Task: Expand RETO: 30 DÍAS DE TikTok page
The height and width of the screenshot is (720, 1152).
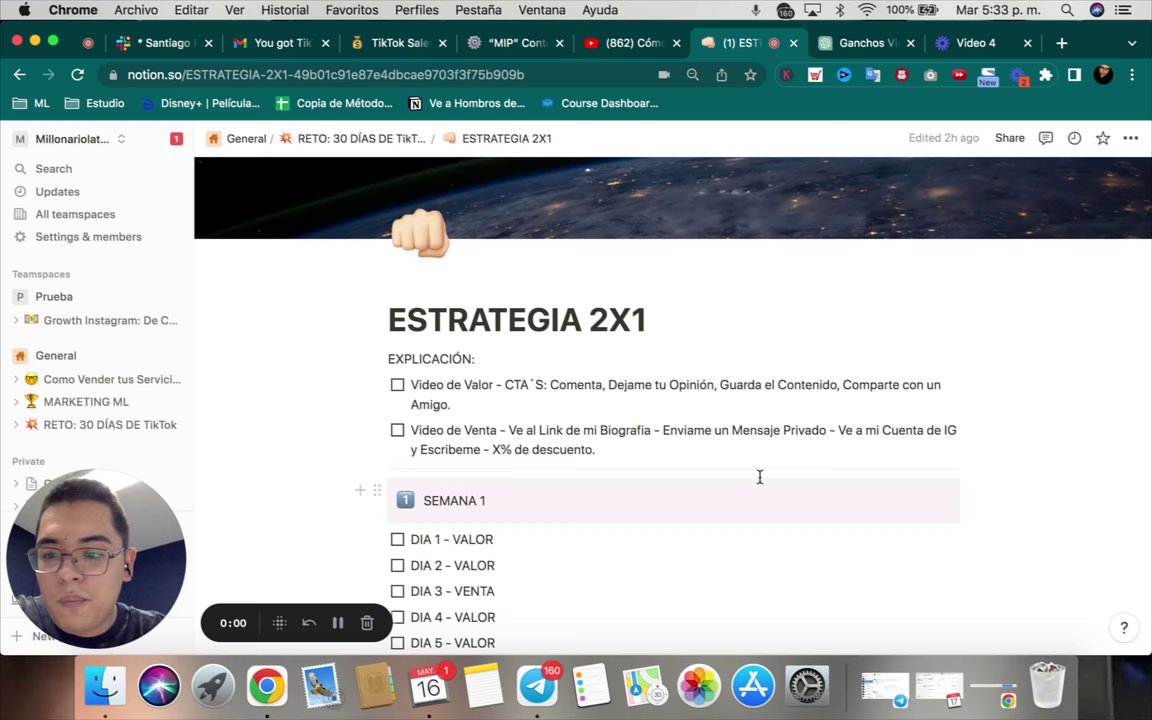Action: click(16, 425)
